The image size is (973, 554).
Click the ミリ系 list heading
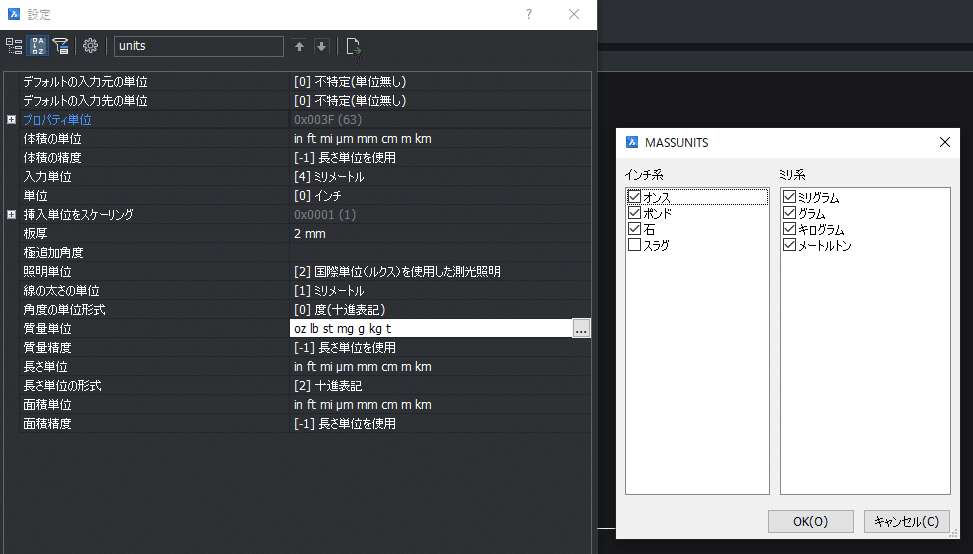792,175
